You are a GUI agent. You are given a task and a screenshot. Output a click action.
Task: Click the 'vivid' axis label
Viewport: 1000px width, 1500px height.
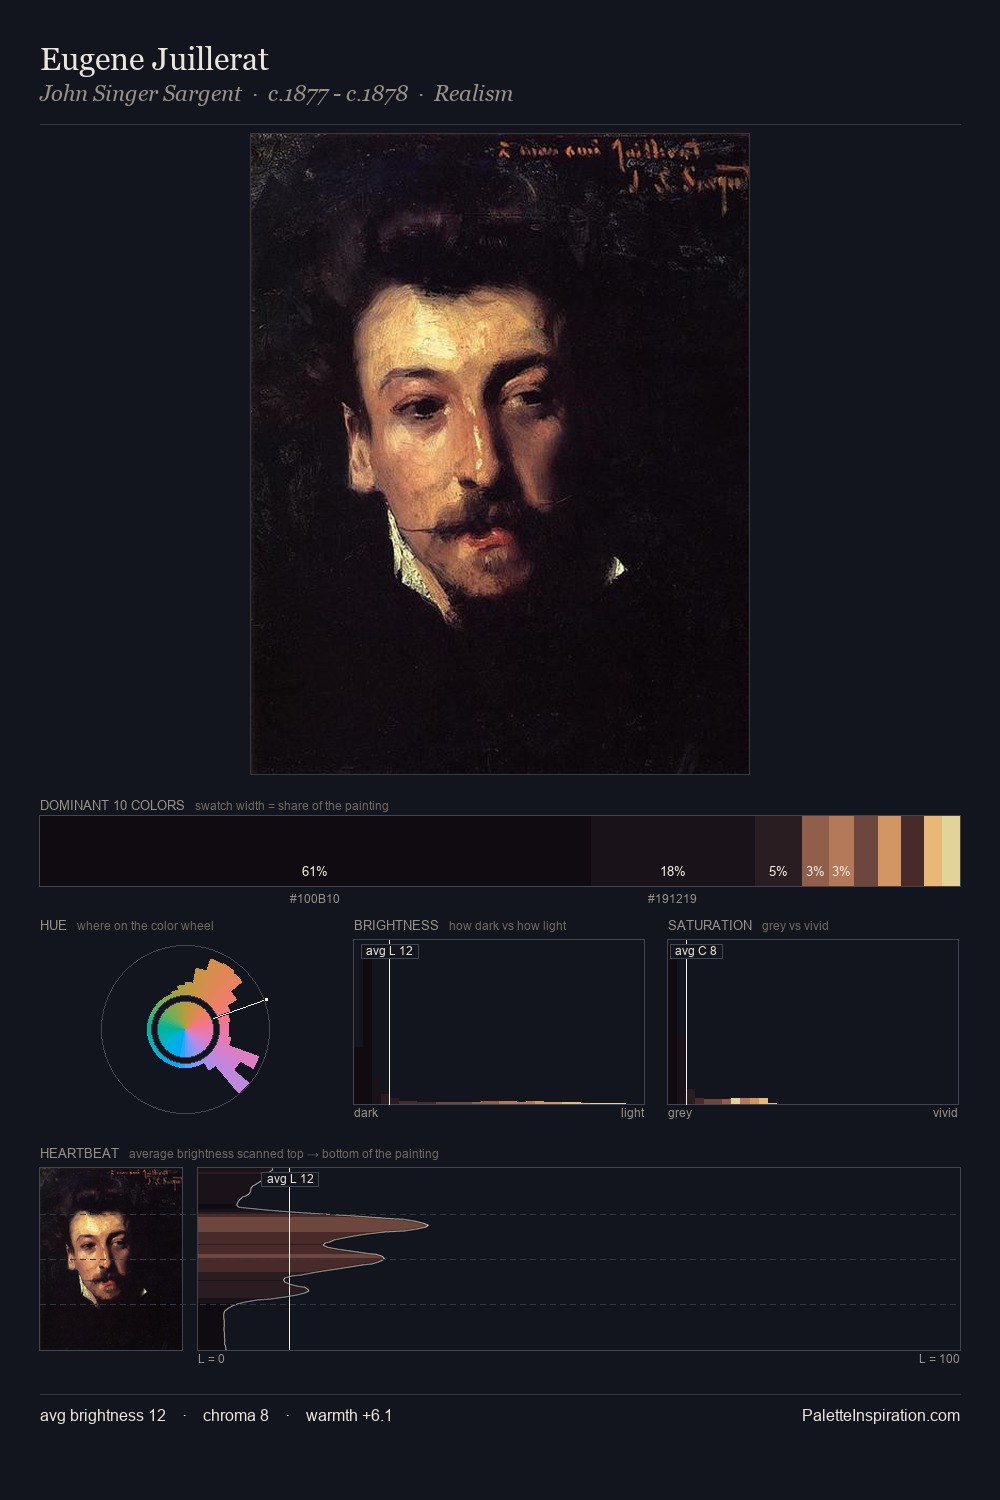point(945,1113)
